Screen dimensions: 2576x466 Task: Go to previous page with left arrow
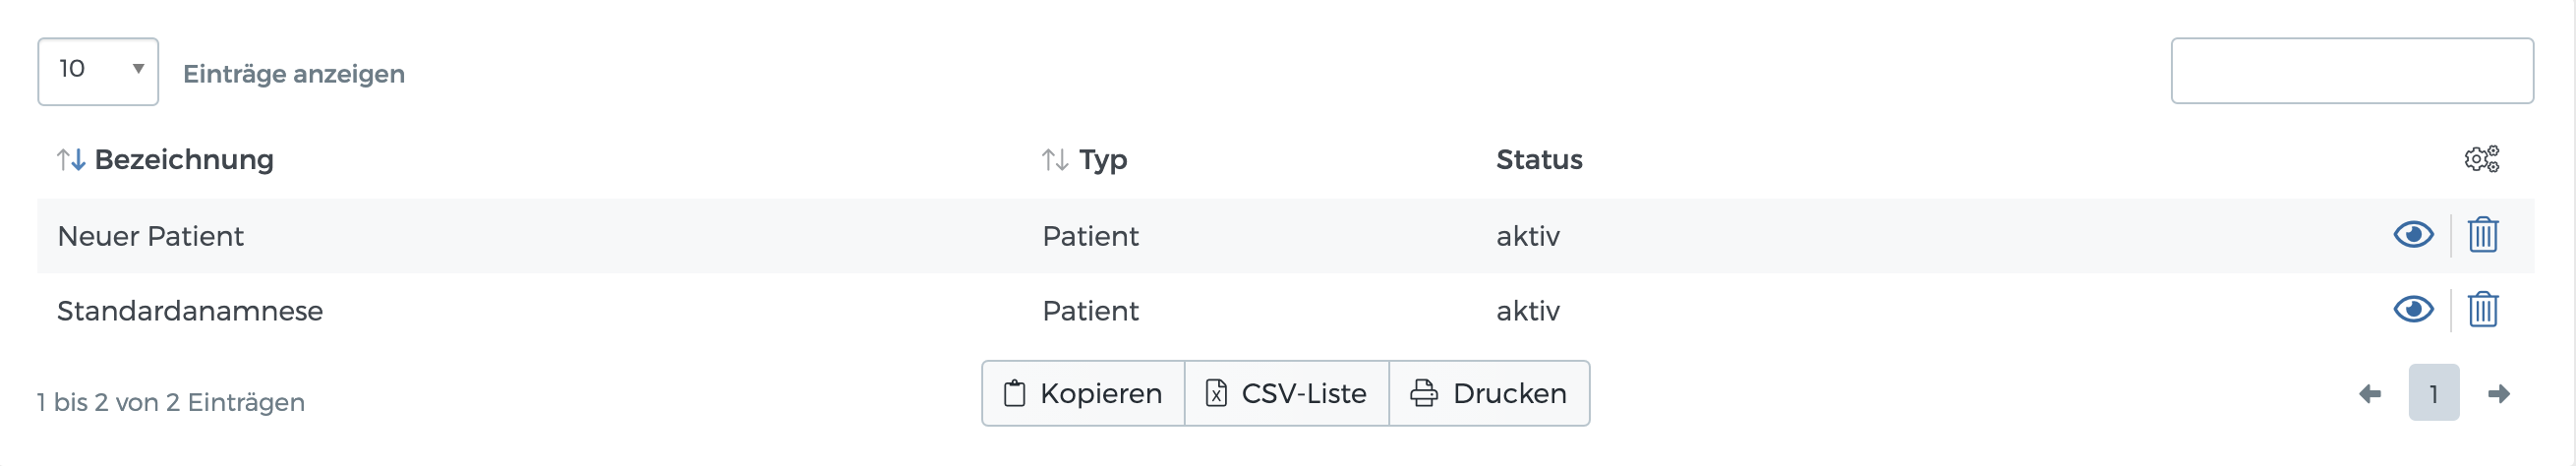pos(2369,394)
